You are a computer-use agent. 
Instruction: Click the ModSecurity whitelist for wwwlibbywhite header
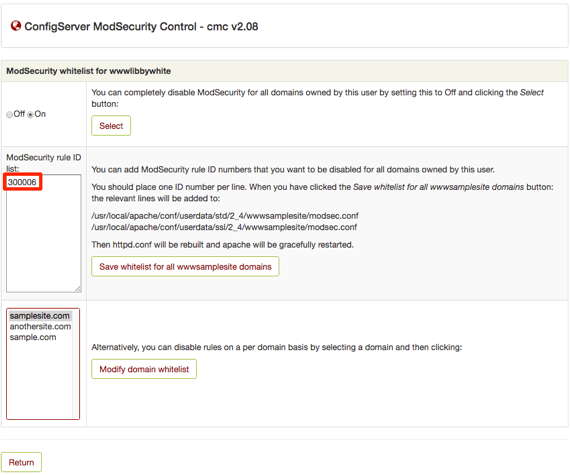point(88,71)
